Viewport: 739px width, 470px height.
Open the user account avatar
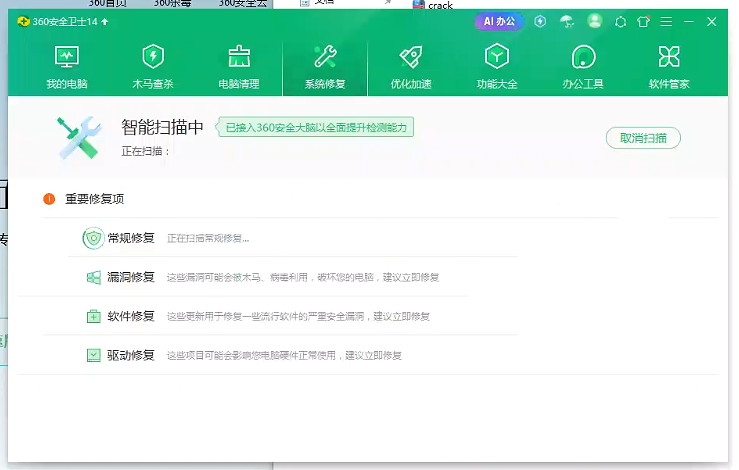click(595, 21)
